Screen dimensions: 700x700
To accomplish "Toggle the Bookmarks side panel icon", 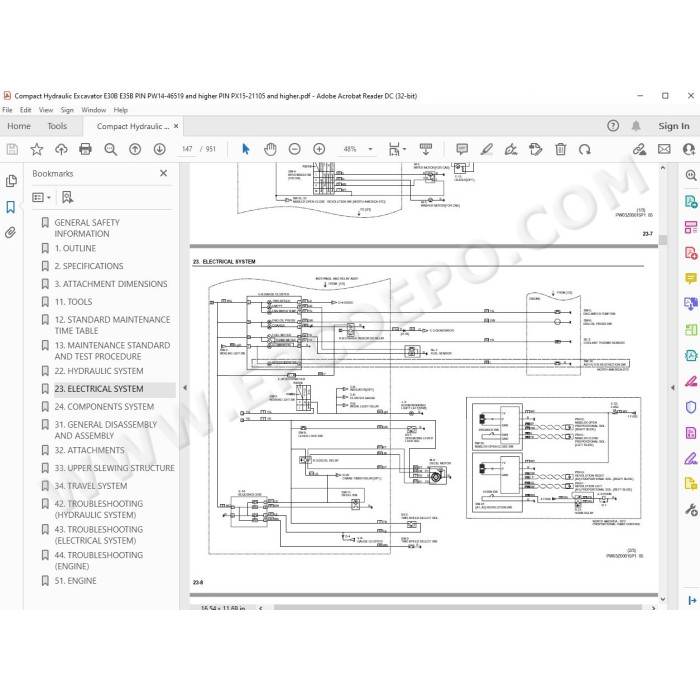I will click(x=11, y=207).
